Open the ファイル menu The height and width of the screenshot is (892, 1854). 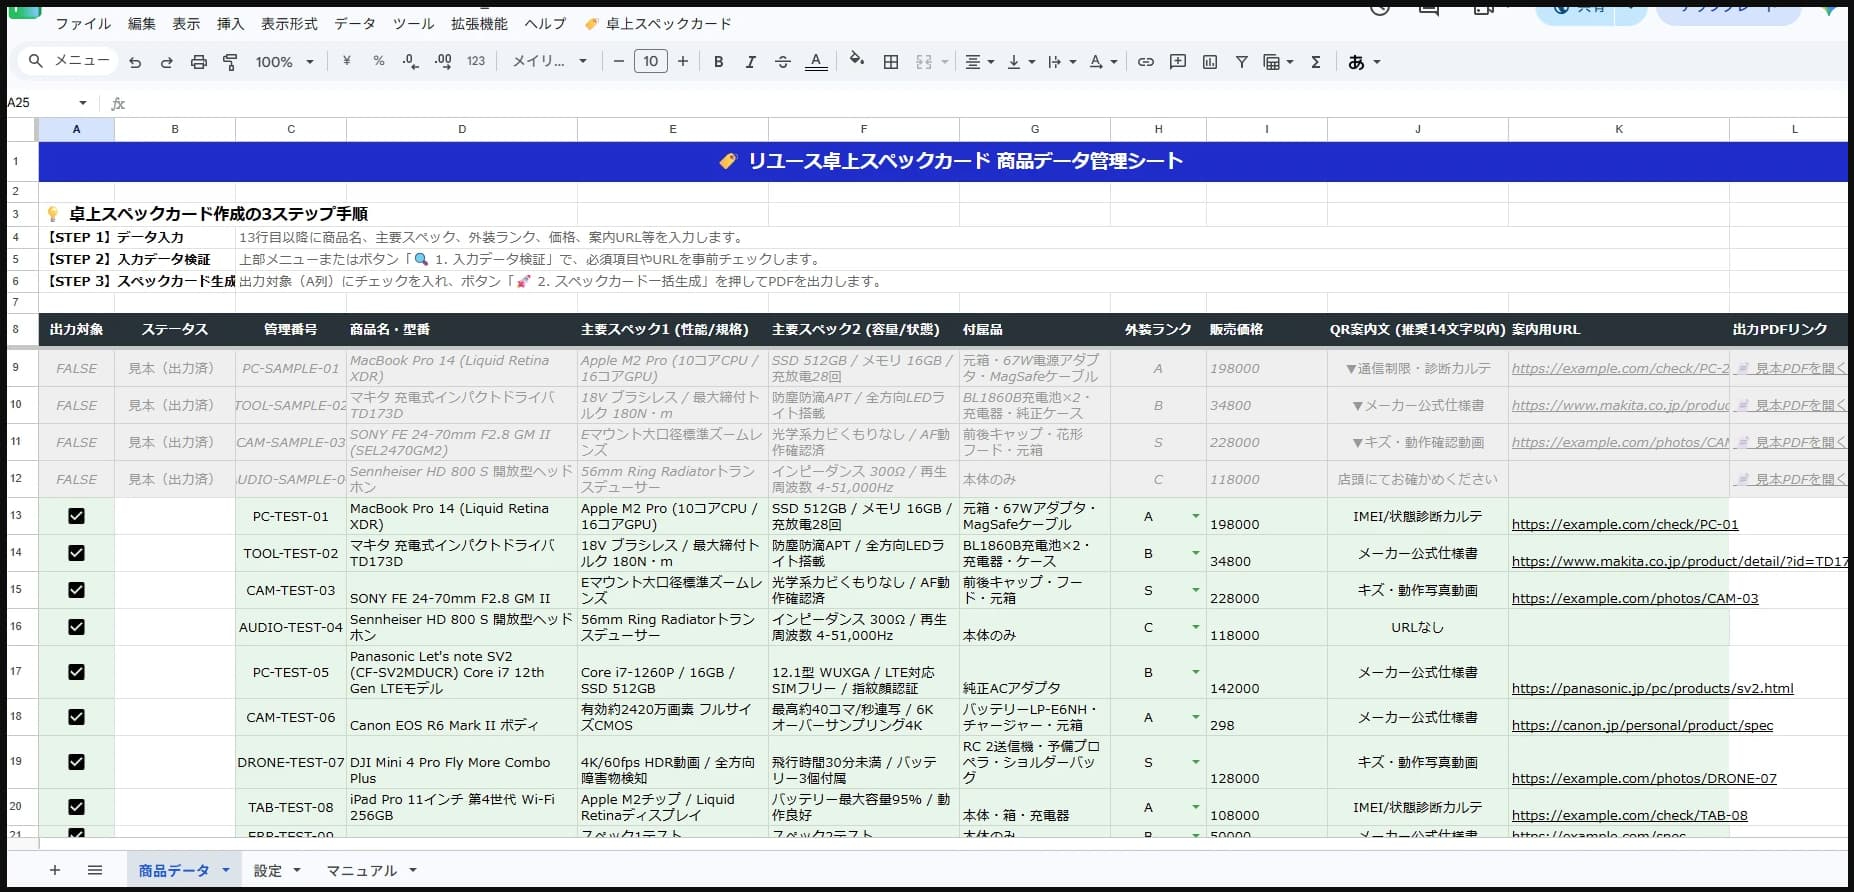tap(83, 23)
